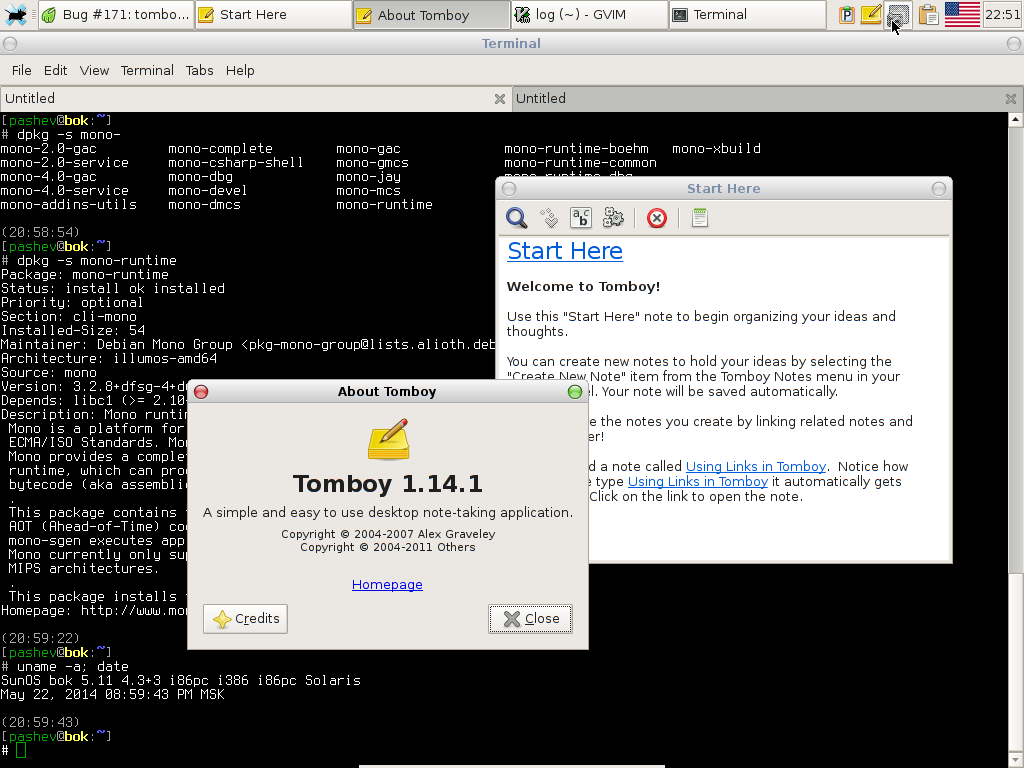The image size is (1024, 768).
Task: Close the first Untitled terminal tab
Action: coord(500,99)
